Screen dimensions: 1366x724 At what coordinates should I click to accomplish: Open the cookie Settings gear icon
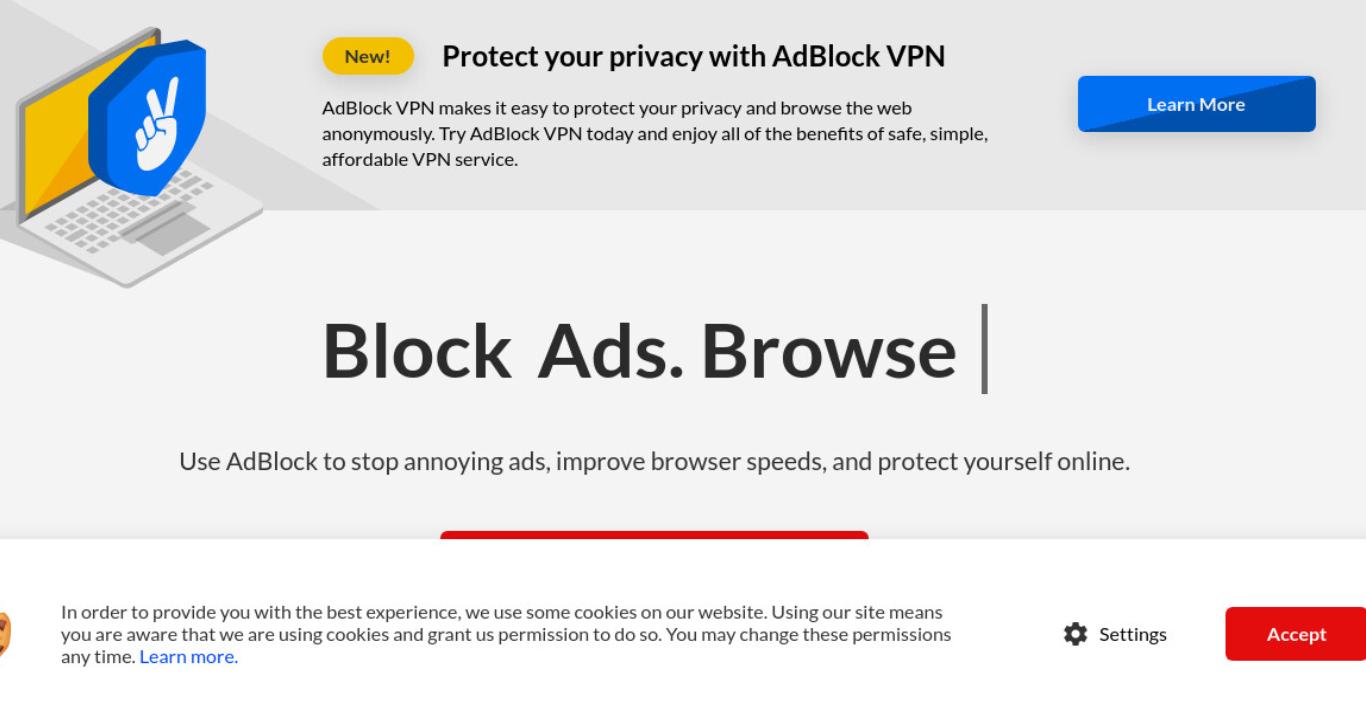[x=1075, y=634]
